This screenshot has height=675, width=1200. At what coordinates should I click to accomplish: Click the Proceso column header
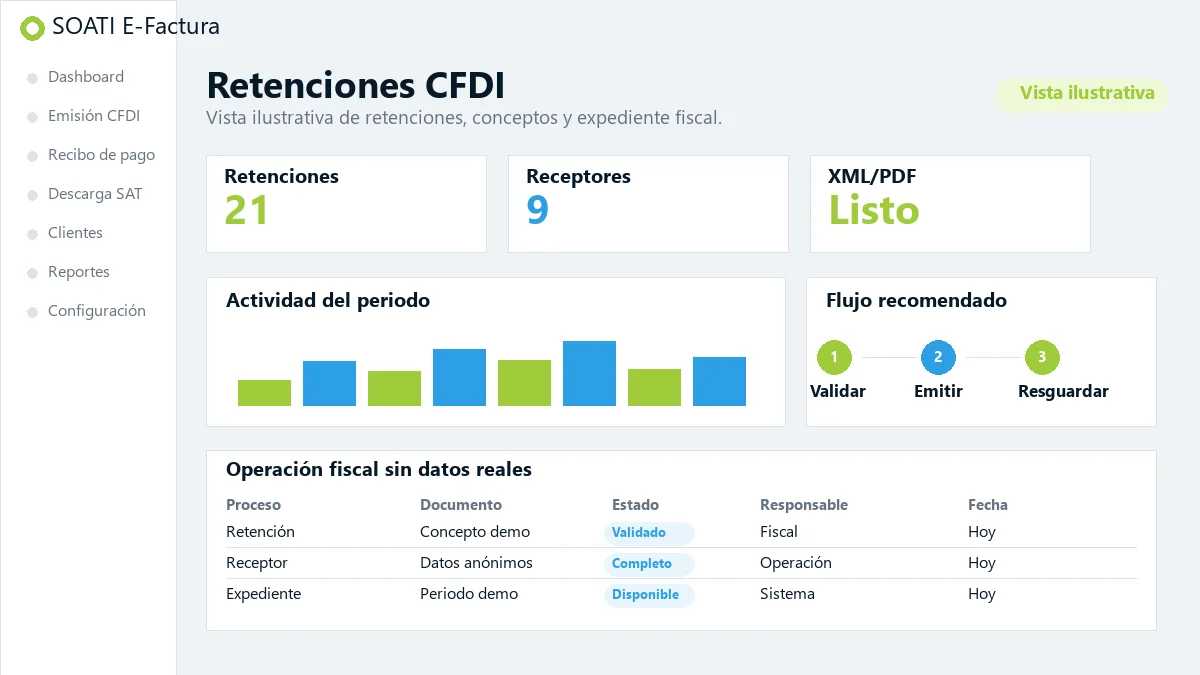tap(253, 505)
